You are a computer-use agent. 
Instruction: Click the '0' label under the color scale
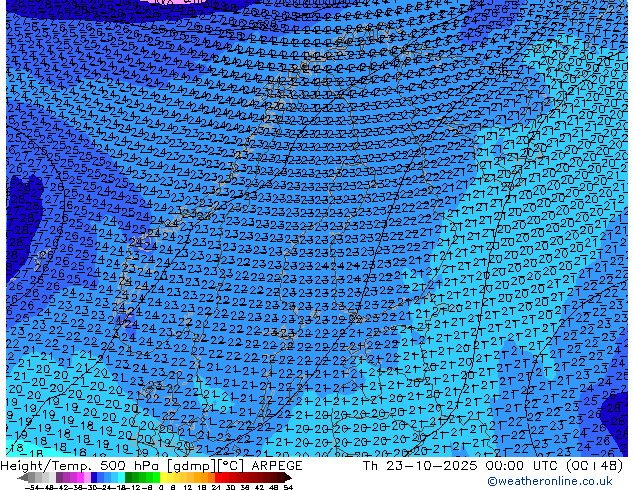tap(161, 487)
